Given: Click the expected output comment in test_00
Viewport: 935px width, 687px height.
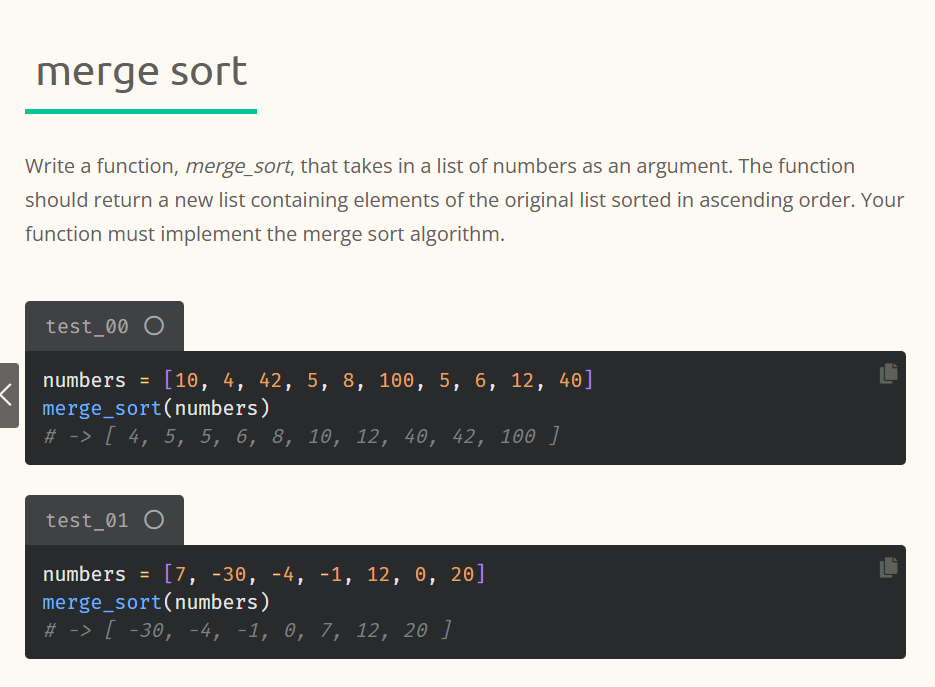Looking at the screenshot, I should (x=301, y=436).
